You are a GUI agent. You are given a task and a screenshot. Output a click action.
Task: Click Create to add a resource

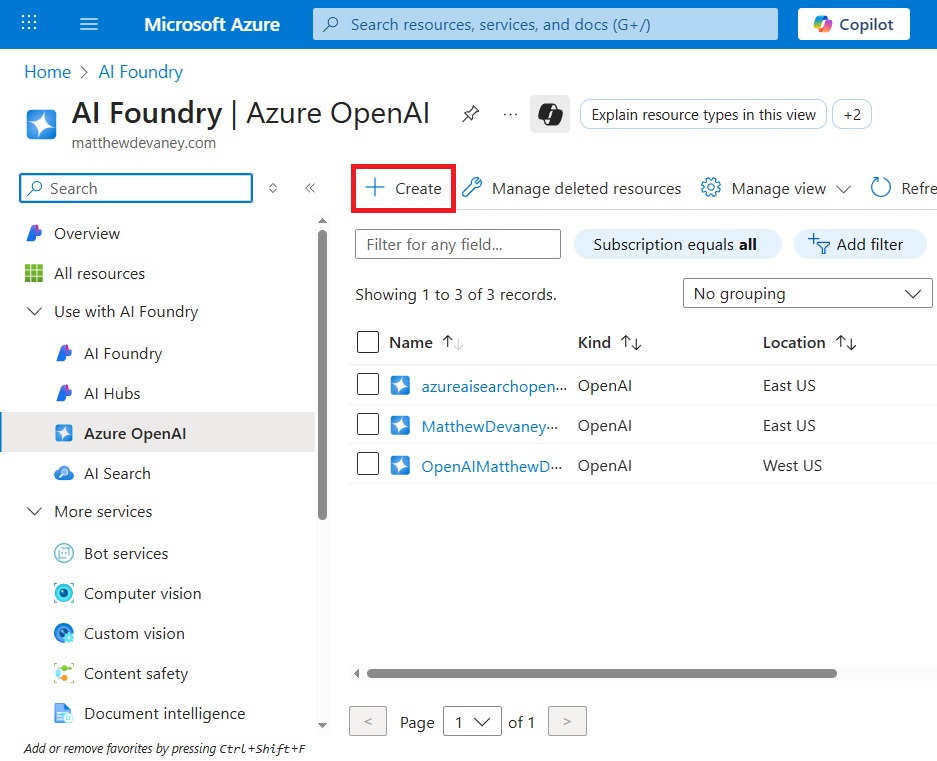click(x=403, y=188)
